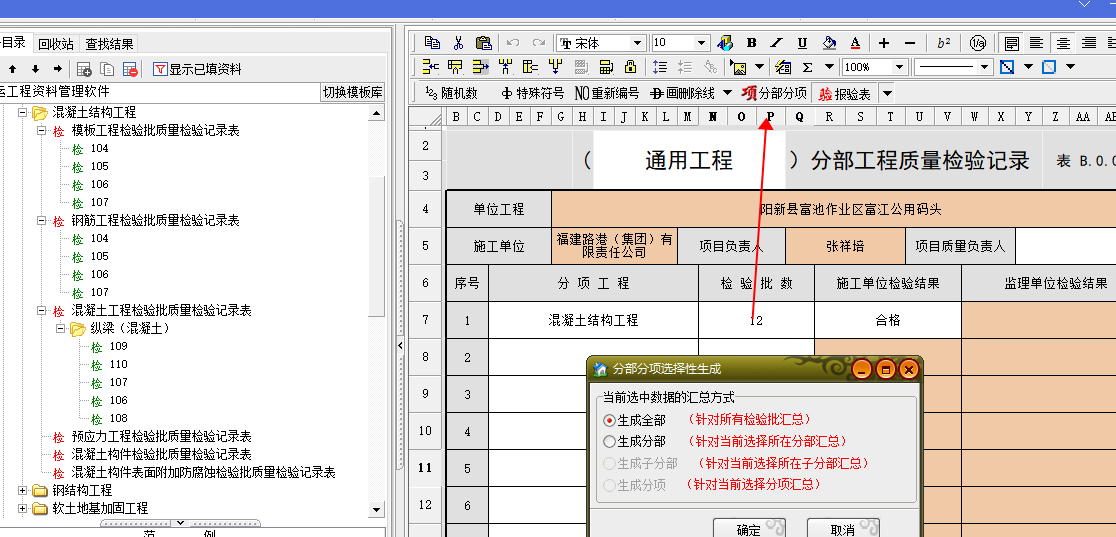The width and height of the screenshot is (1116, 537).
Task: Align cell text left
Action: click(x=1036, y=43)
